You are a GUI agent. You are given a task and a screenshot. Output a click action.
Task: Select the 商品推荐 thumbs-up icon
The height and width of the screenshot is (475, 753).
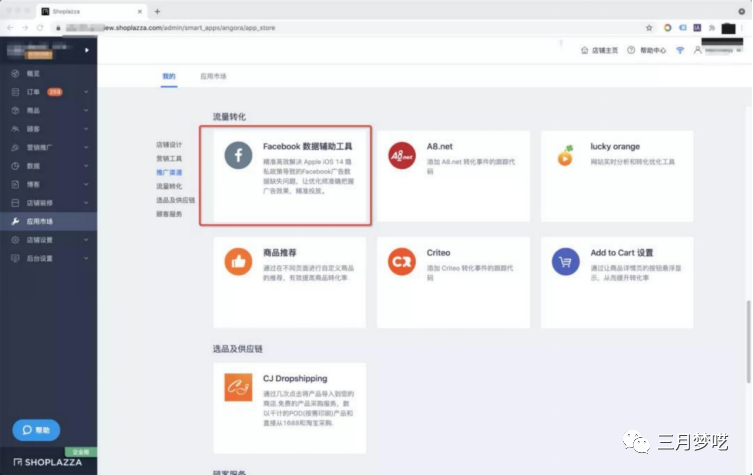[238, 262]
